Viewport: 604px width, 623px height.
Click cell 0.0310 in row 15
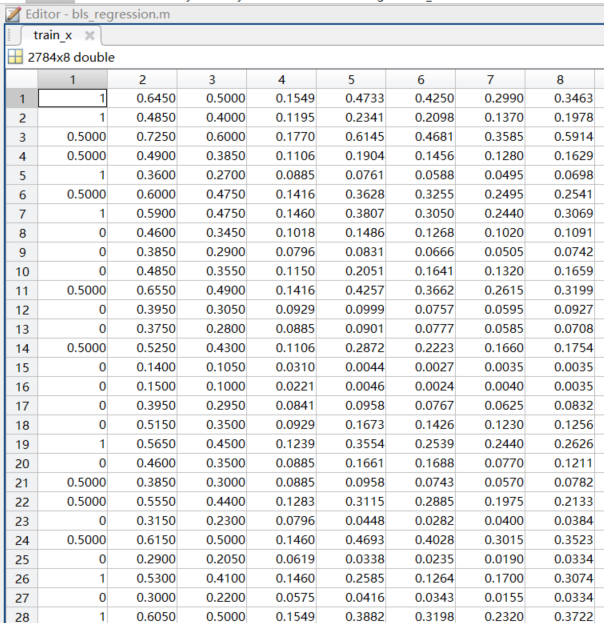click(281, 368)
